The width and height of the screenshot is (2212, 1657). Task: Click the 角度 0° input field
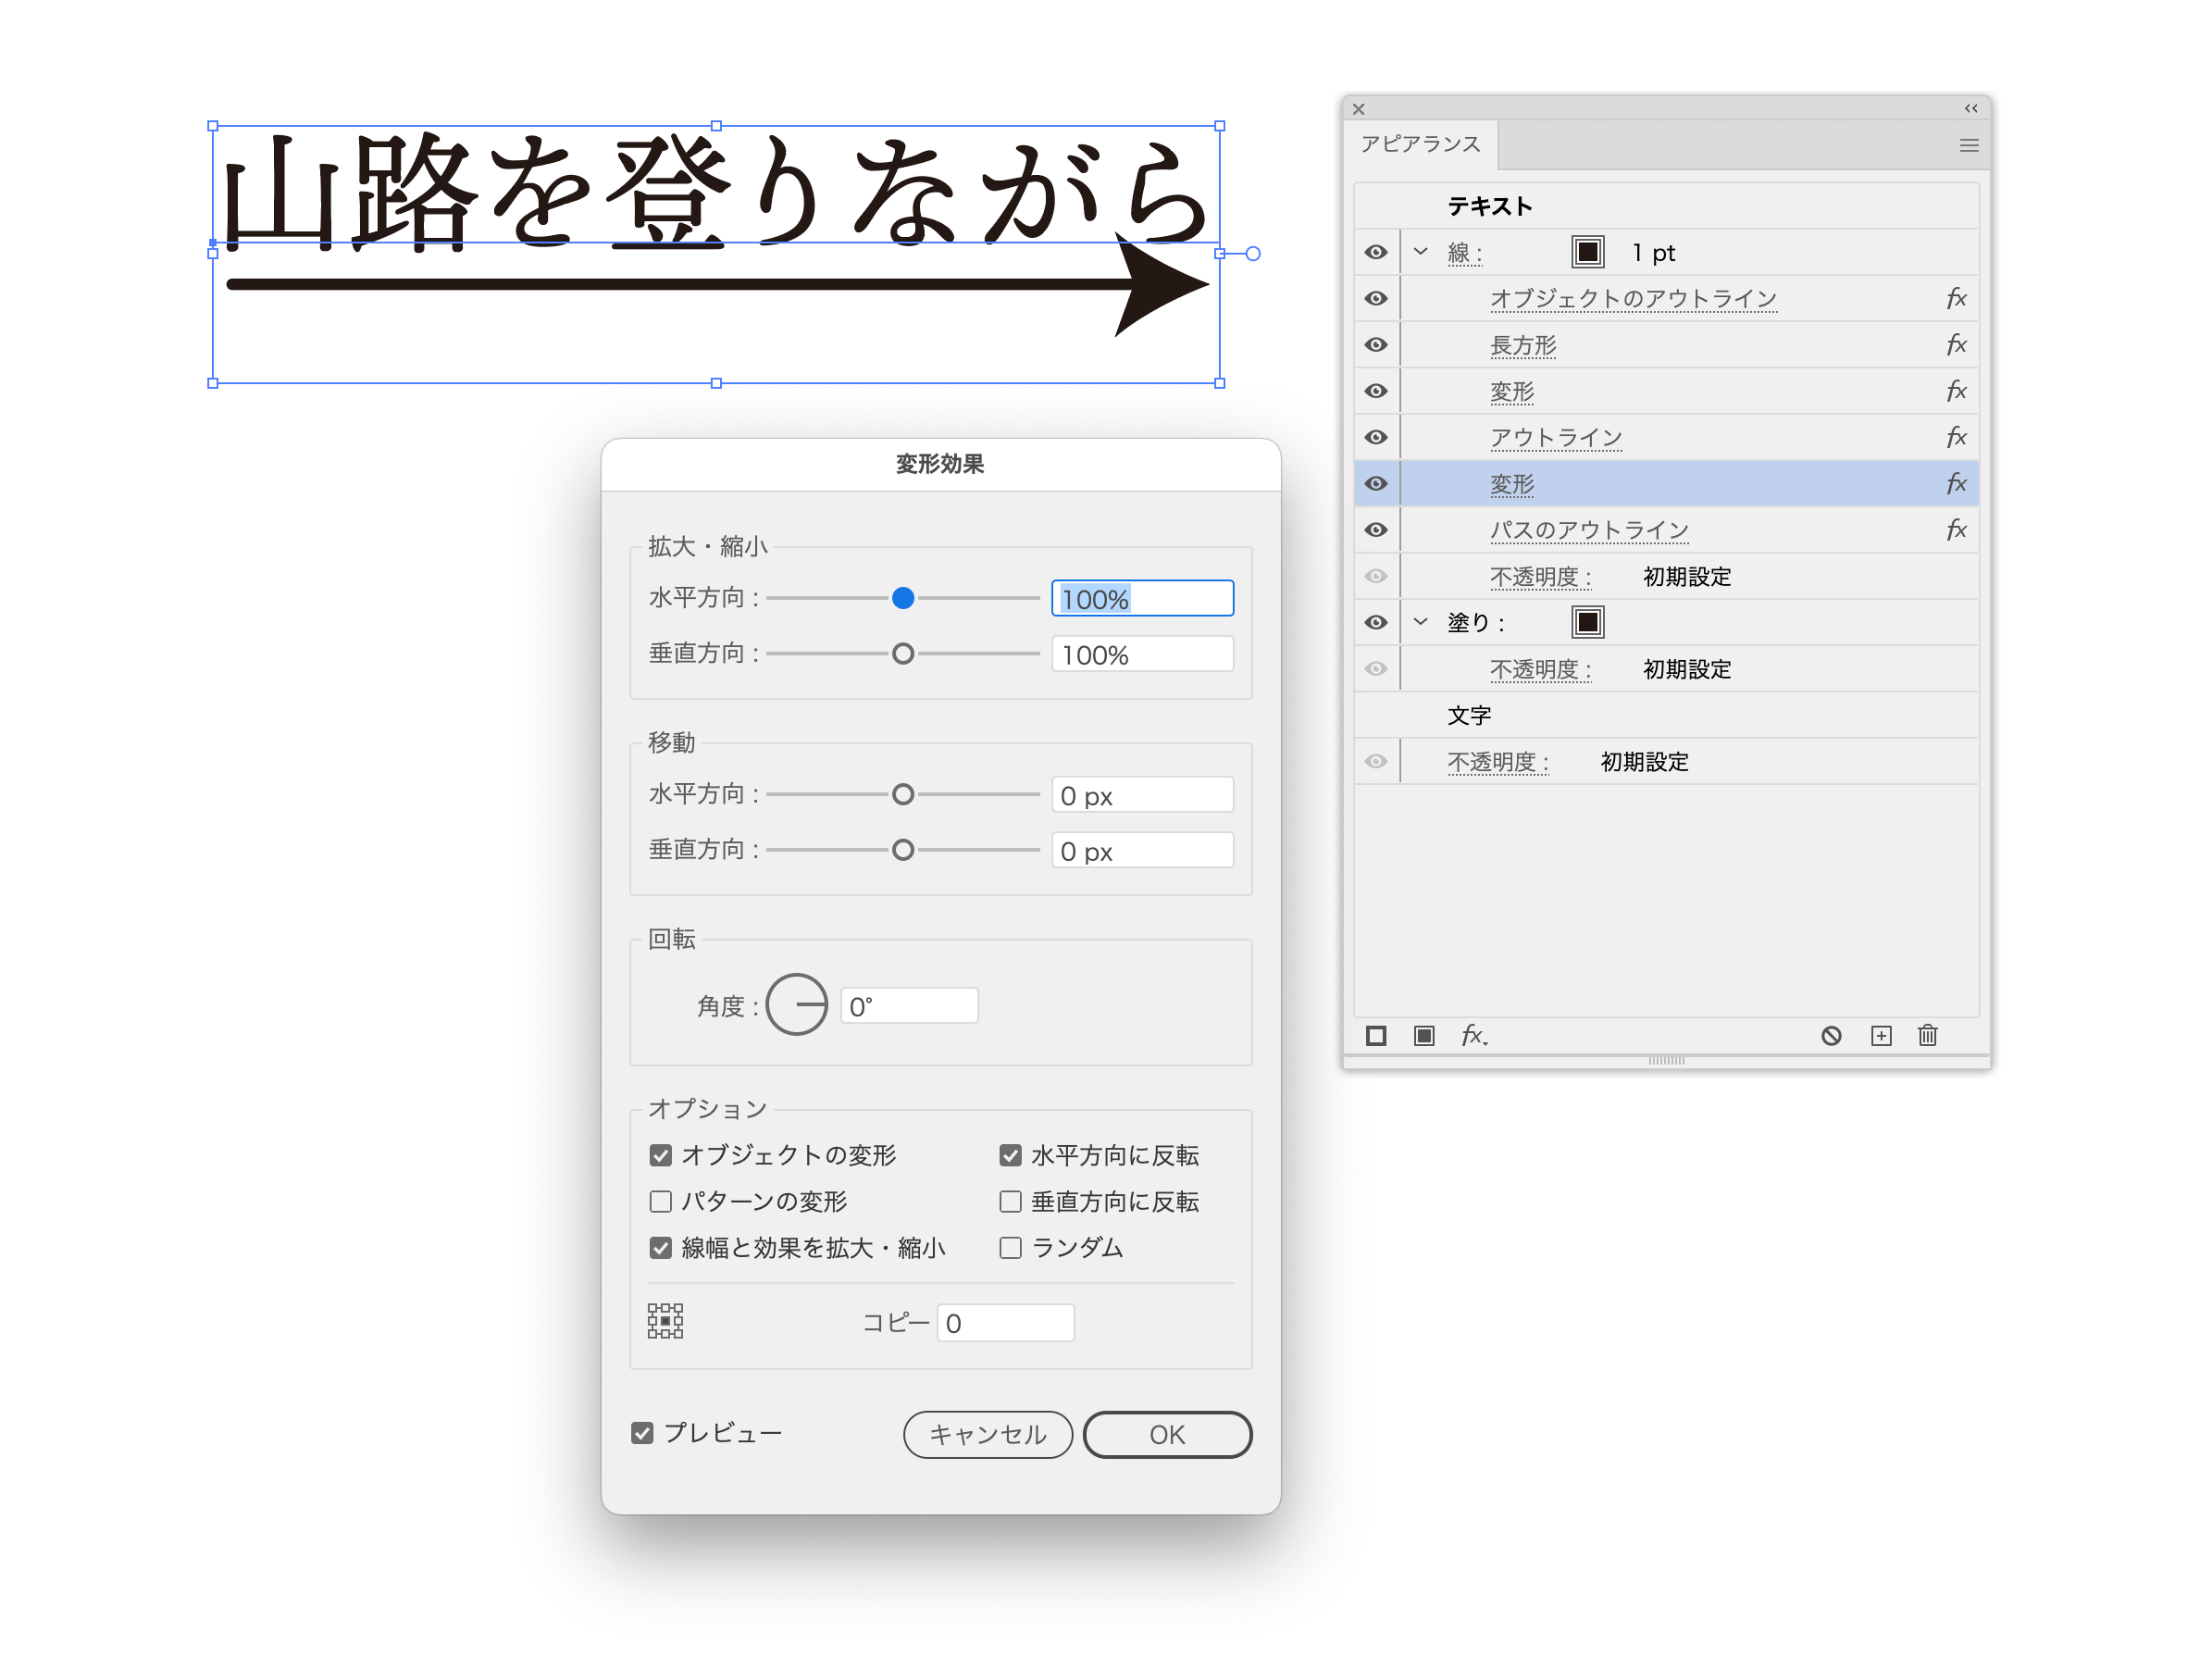[x=909, y=1005]
